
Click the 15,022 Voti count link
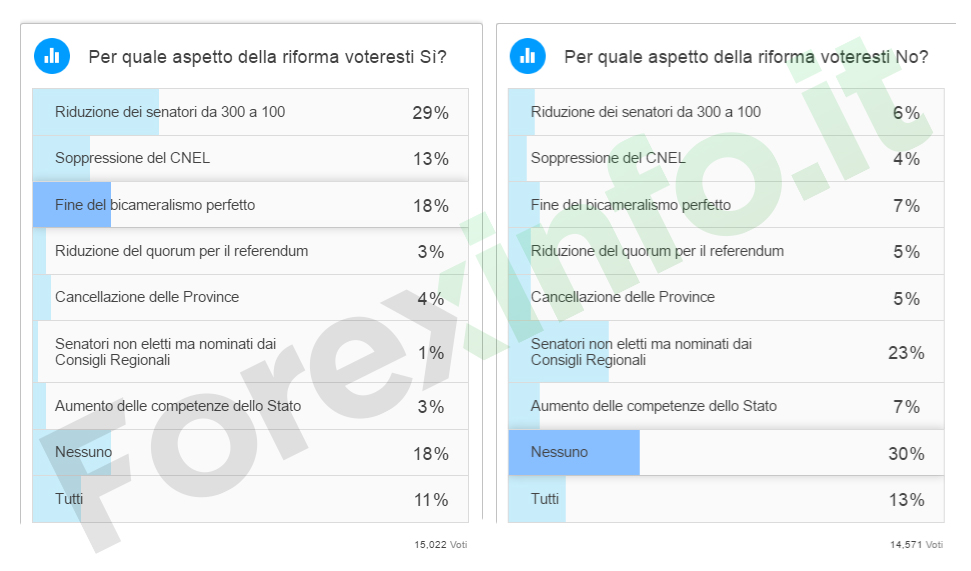pos(440,545)
